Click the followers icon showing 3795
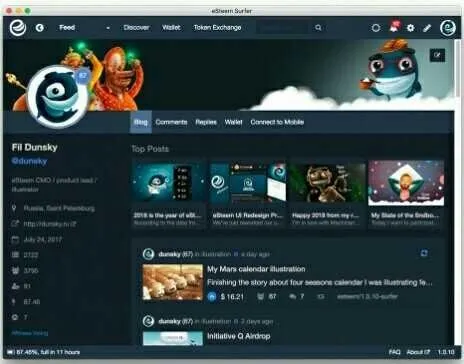This screenshot has height=364, width=464. (x=15, y=271)
